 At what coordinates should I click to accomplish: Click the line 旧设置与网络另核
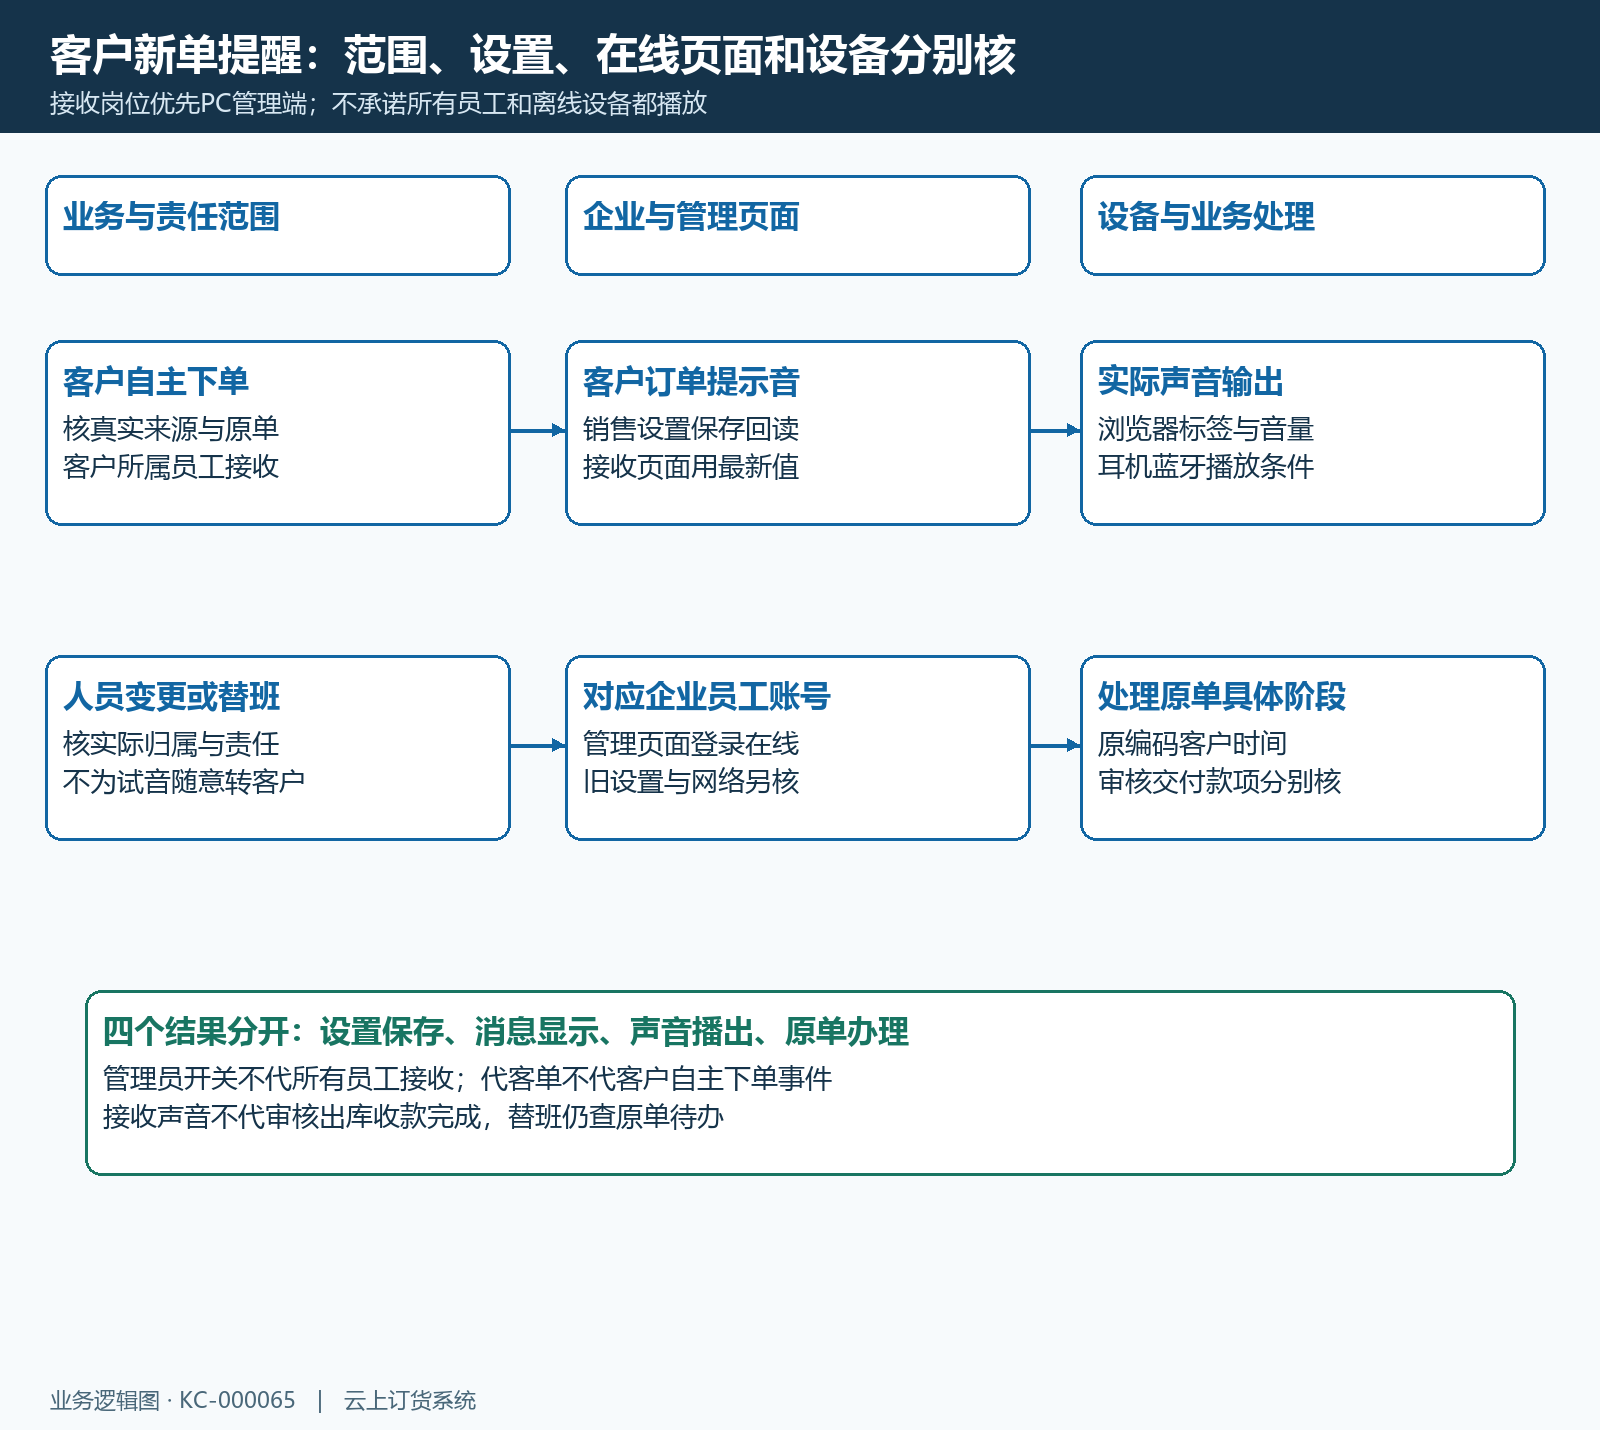(x=691, y=781)
